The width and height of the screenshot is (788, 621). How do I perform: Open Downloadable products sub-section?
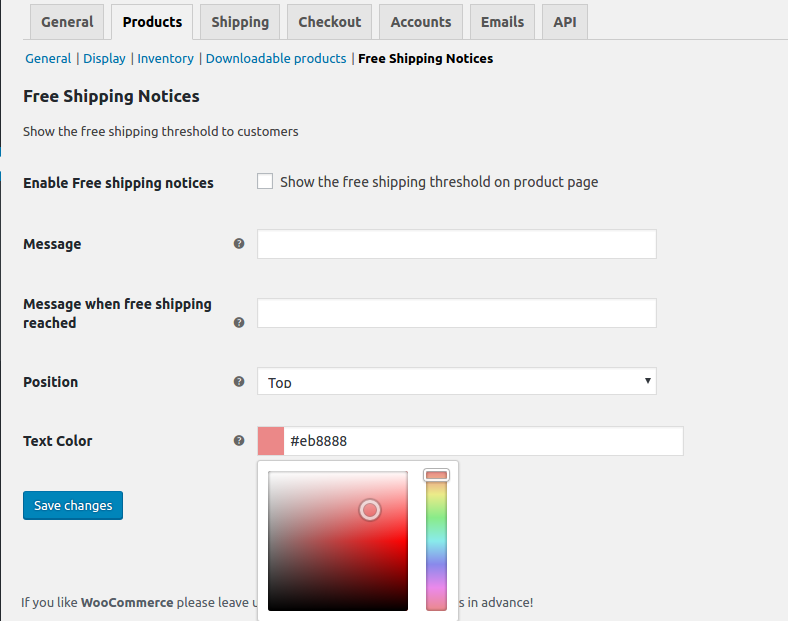(276, 58)
